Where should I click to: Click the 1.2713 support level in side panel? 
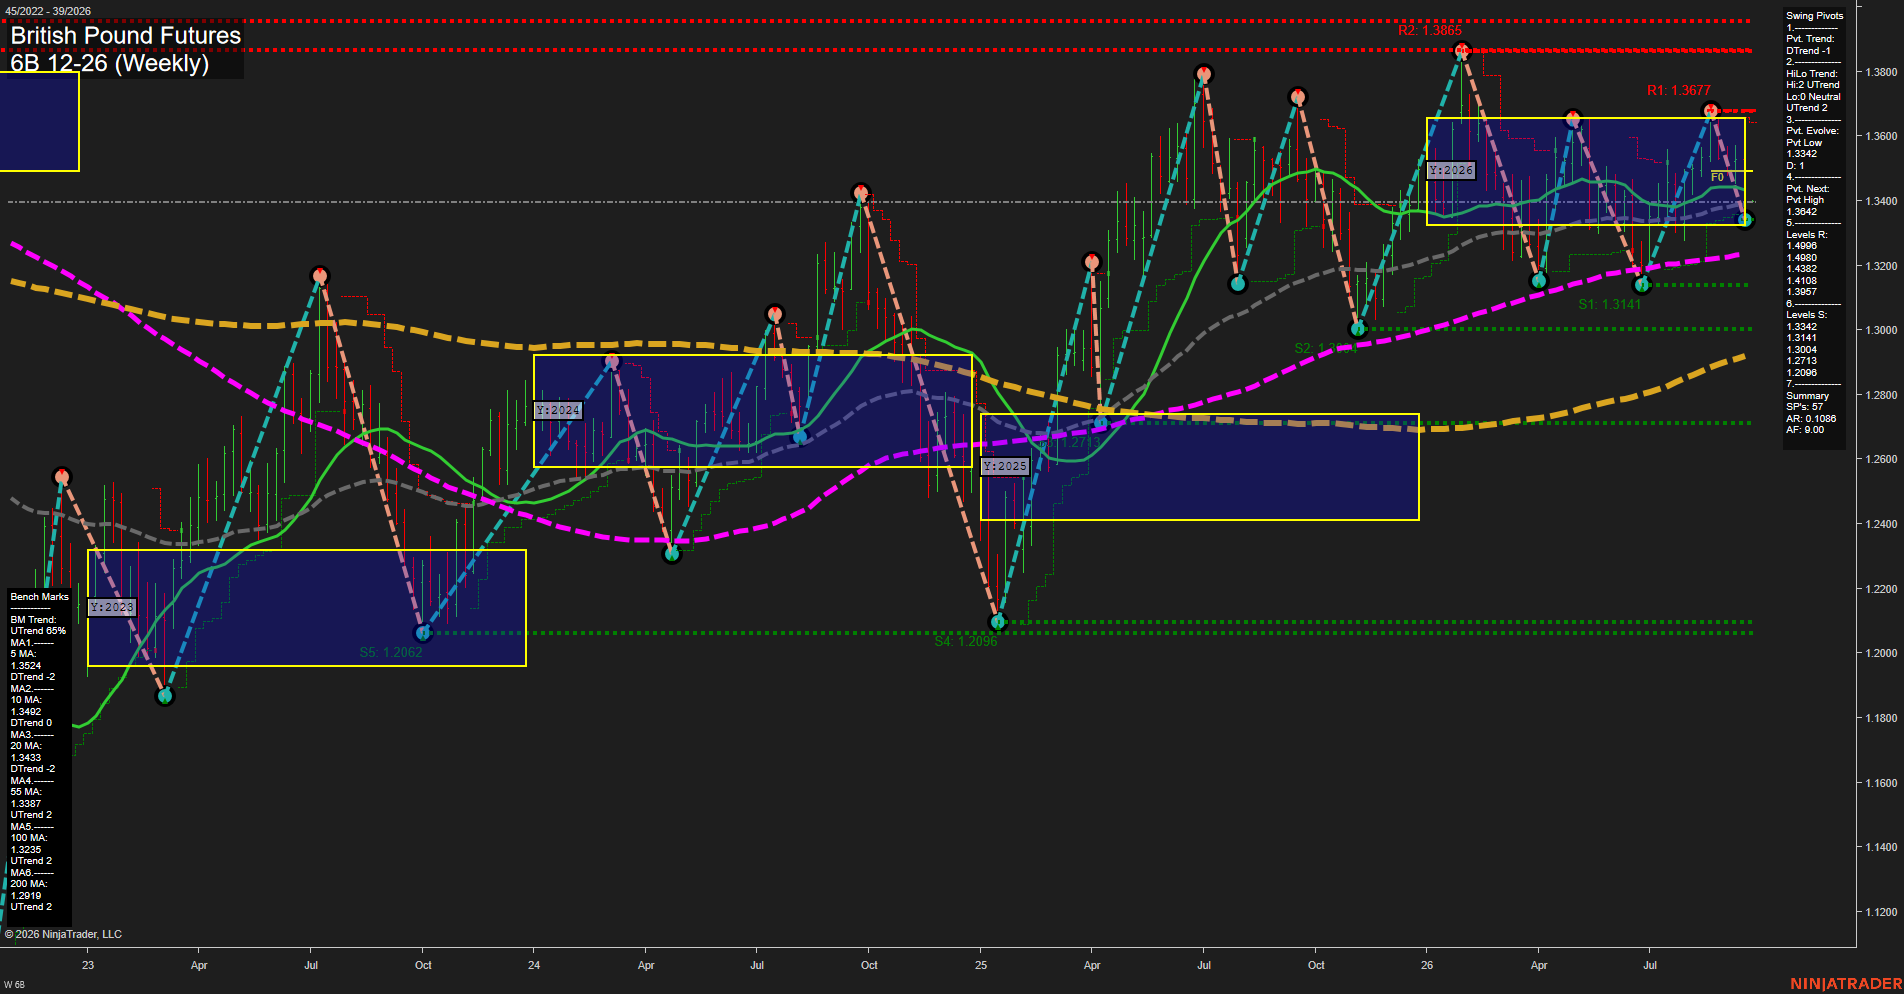click(x=1801, y=361)
